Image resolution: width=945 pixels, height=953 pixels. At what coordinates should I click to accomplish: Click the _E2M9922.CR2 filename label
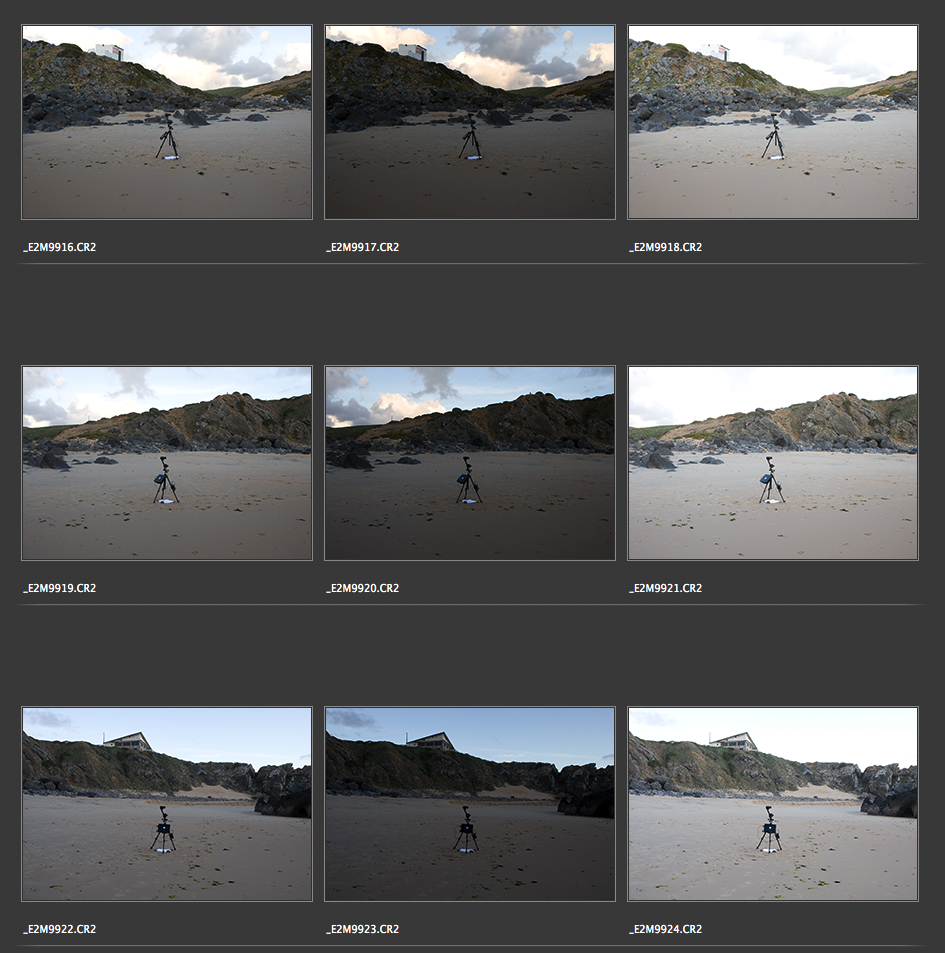60,929
